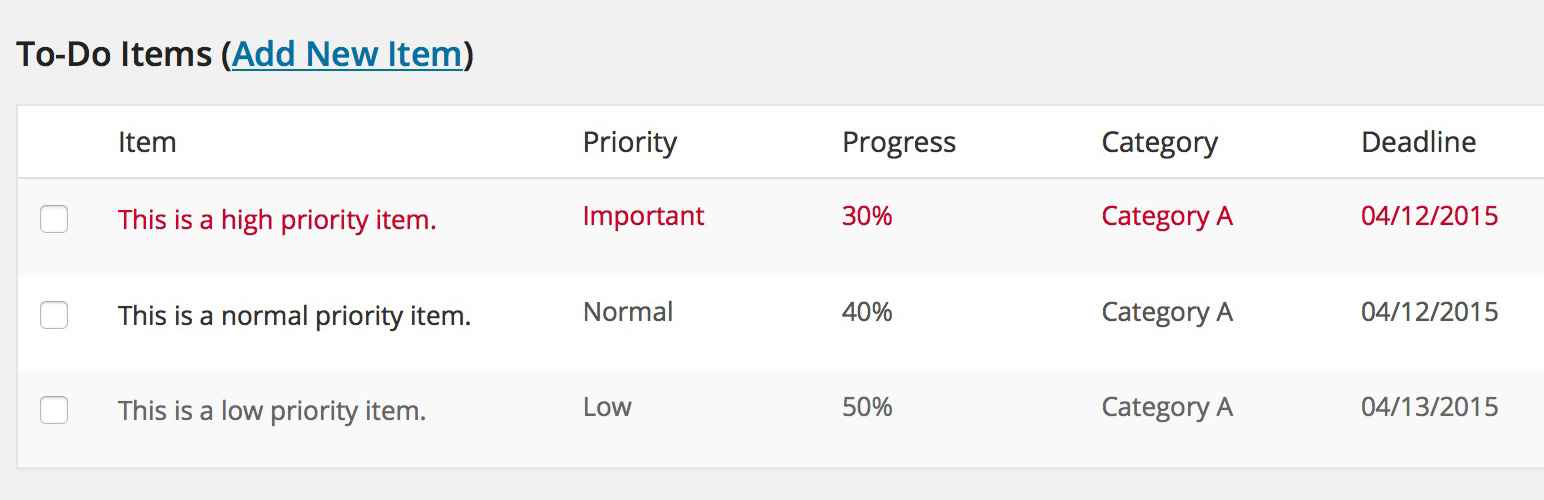The image size is (1544, 500).
Task: Click the Item column header
Action: tap(147, 142)
